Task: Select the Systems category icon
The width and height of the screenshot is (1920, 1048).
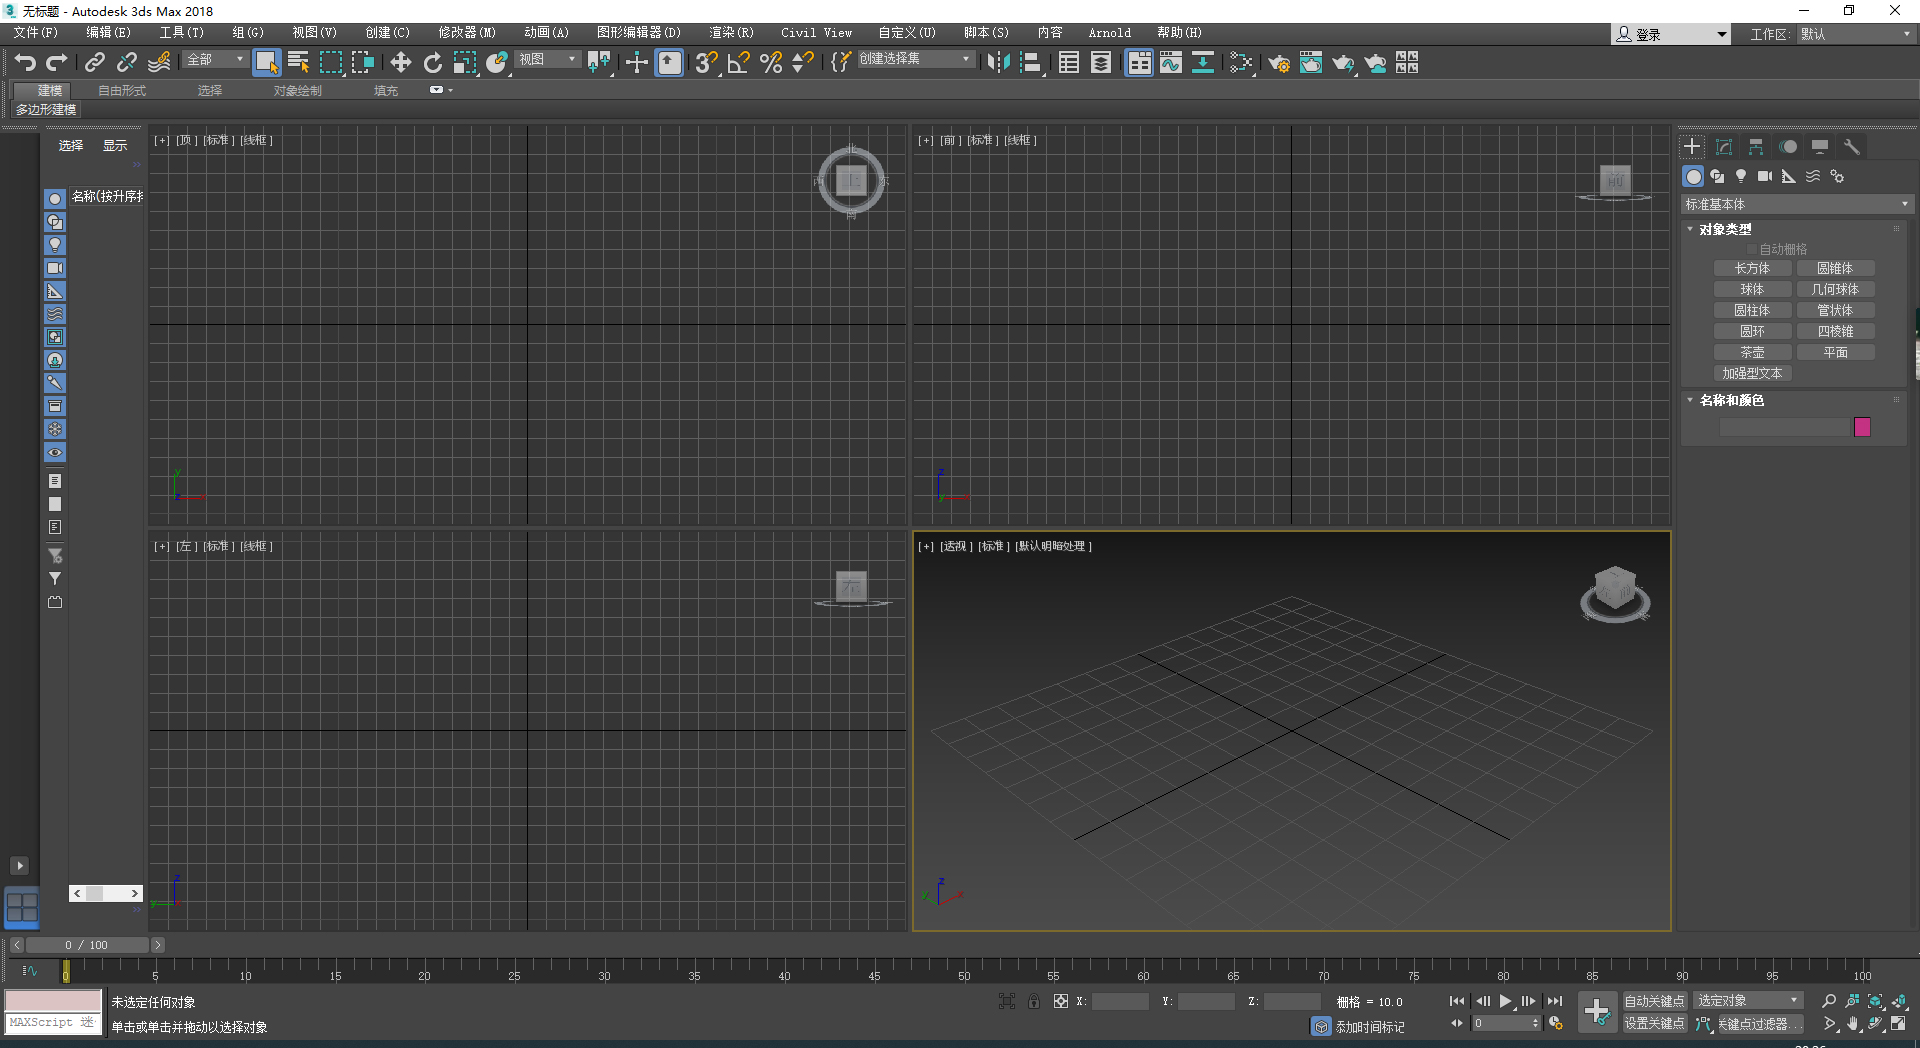Action: tap(1837, 176)
